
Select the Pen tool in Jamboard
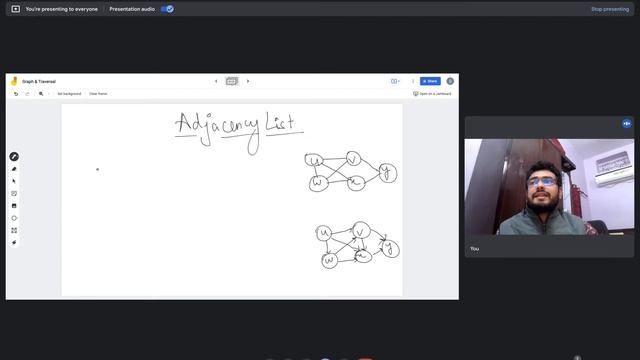(x=14, y=157)
